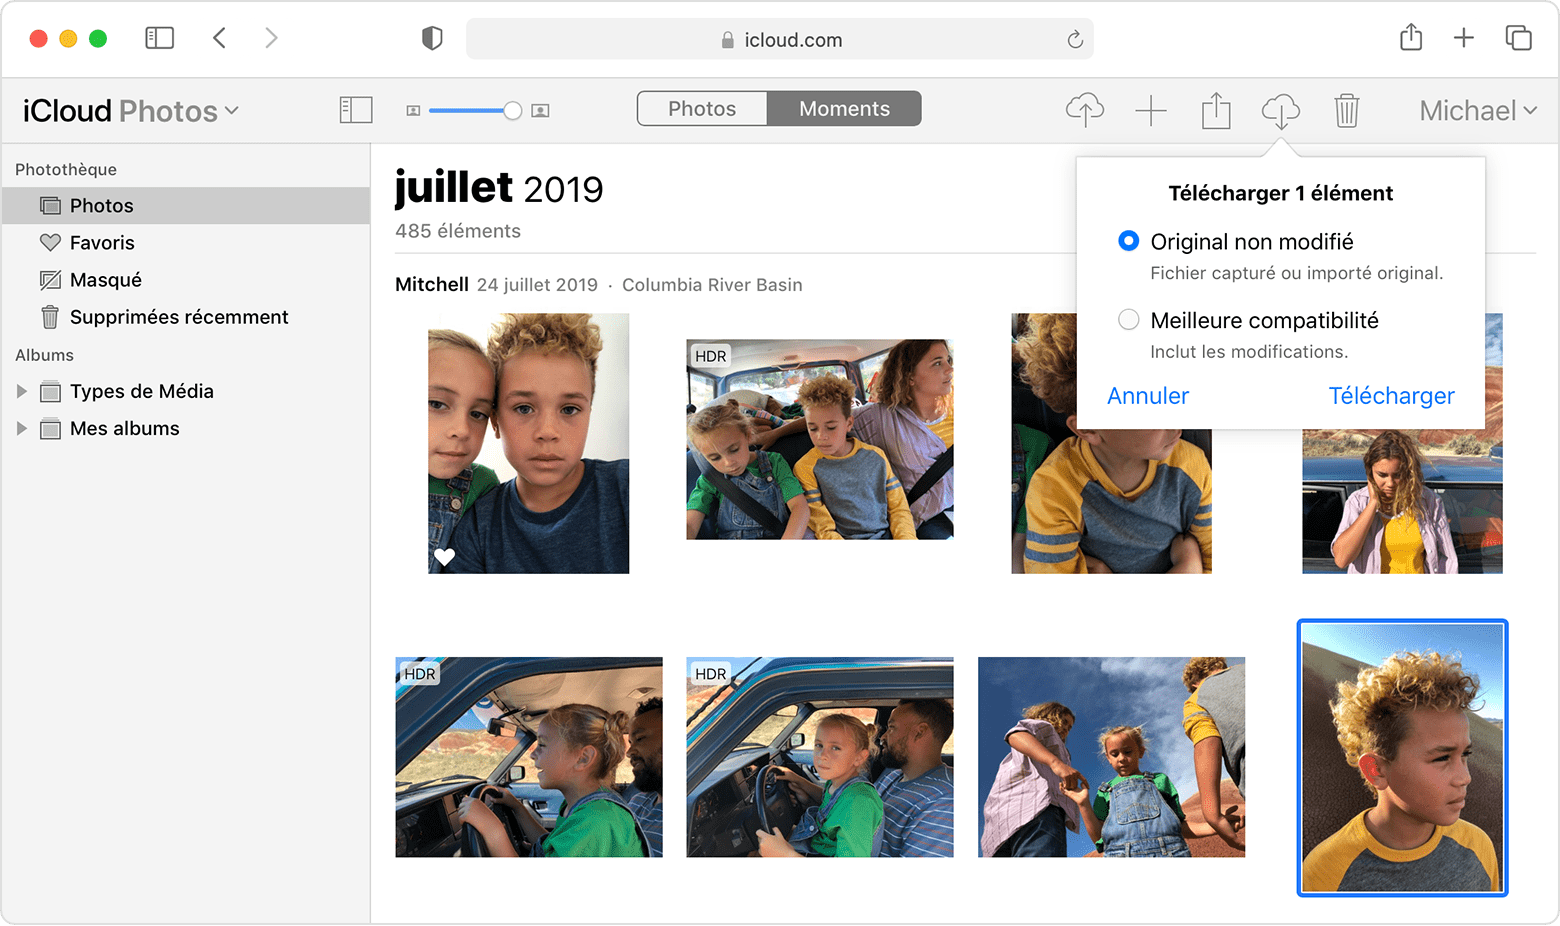The height and width of the screenshot is (926, 1560).
Task: Open the iCloud Photos app switcher menu
Action: point(130,110)
